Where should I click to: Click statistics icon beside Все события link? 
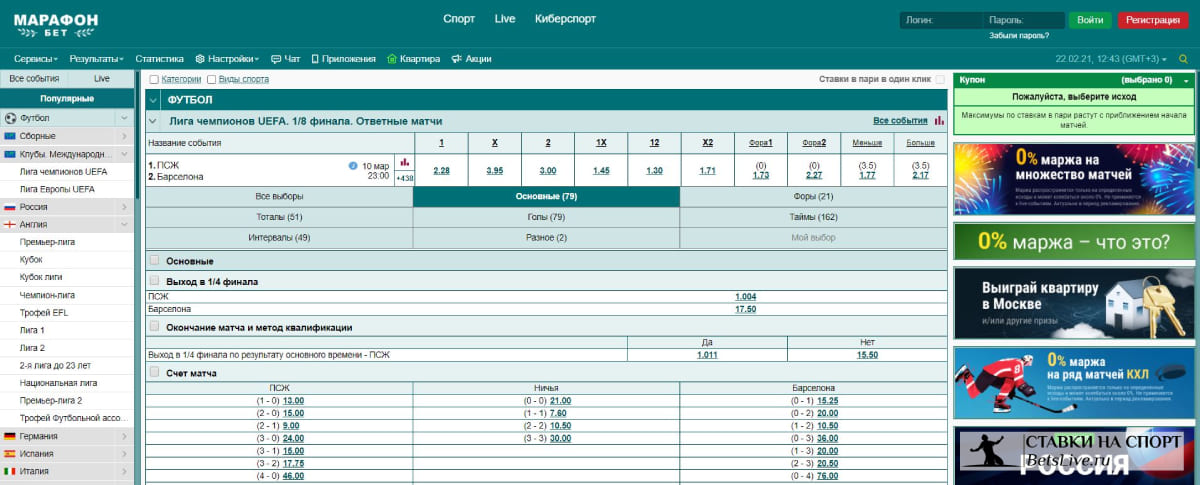pos(939,121)
